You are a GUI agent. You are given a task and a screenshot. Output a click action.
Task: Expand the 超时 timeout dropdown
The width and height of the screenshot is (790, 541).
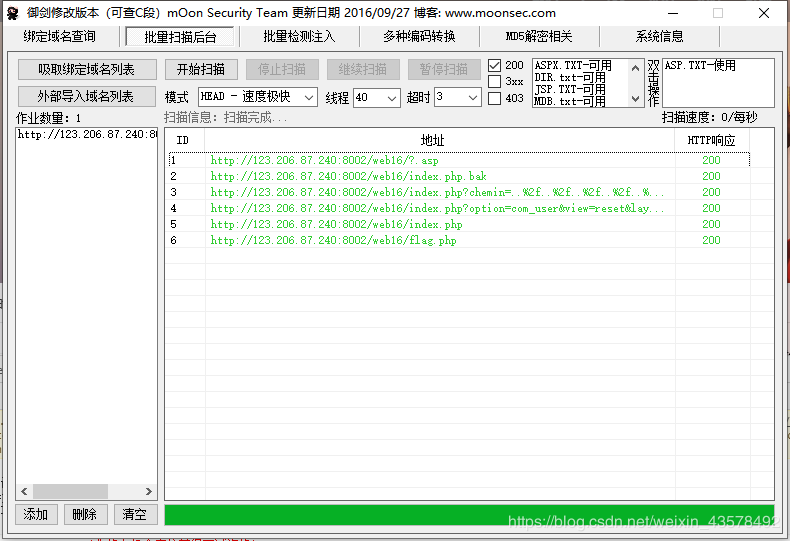click(x=458, y=97)
